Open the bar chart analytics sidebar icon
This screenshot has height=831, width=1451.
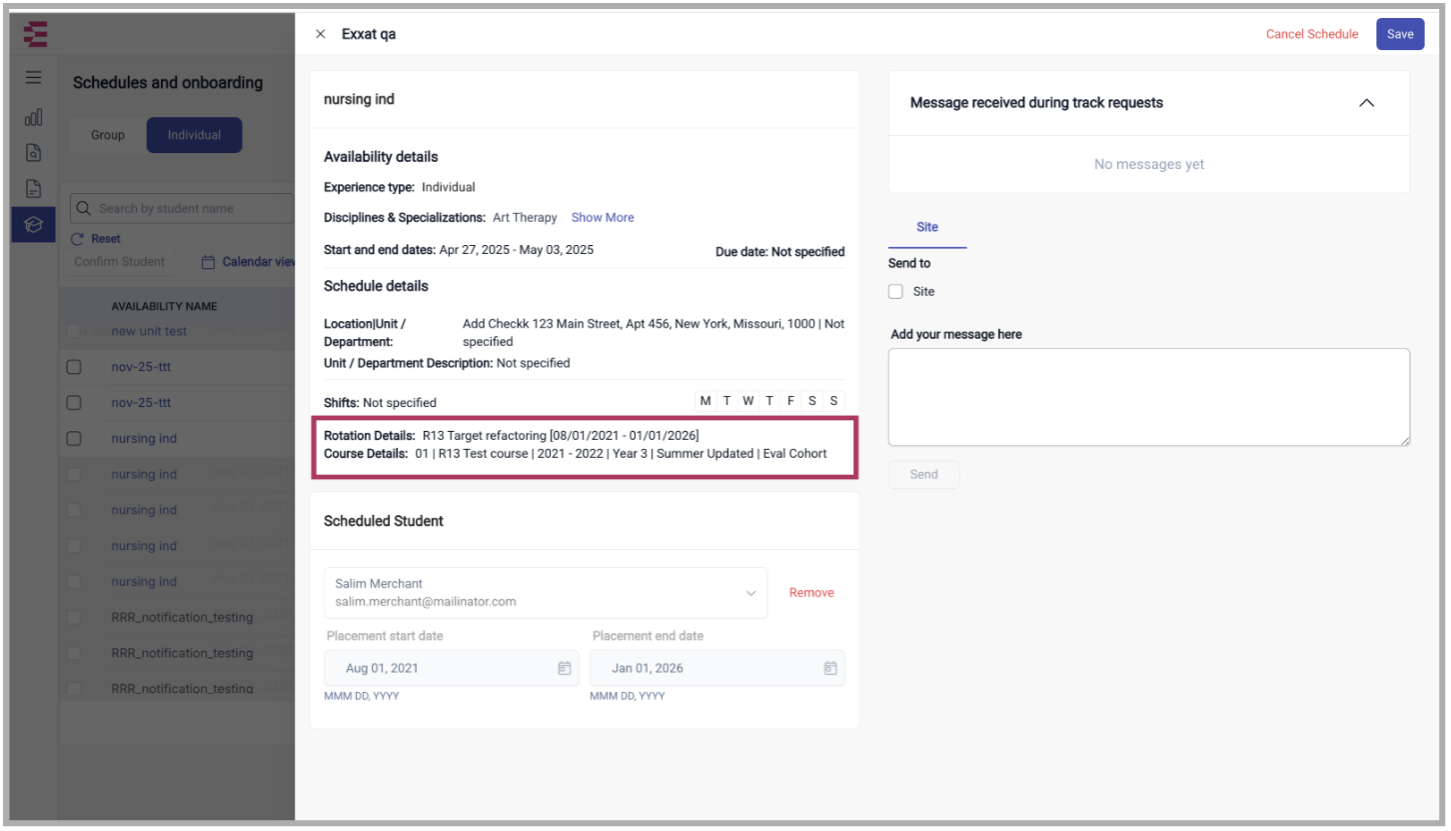[34, 117]
